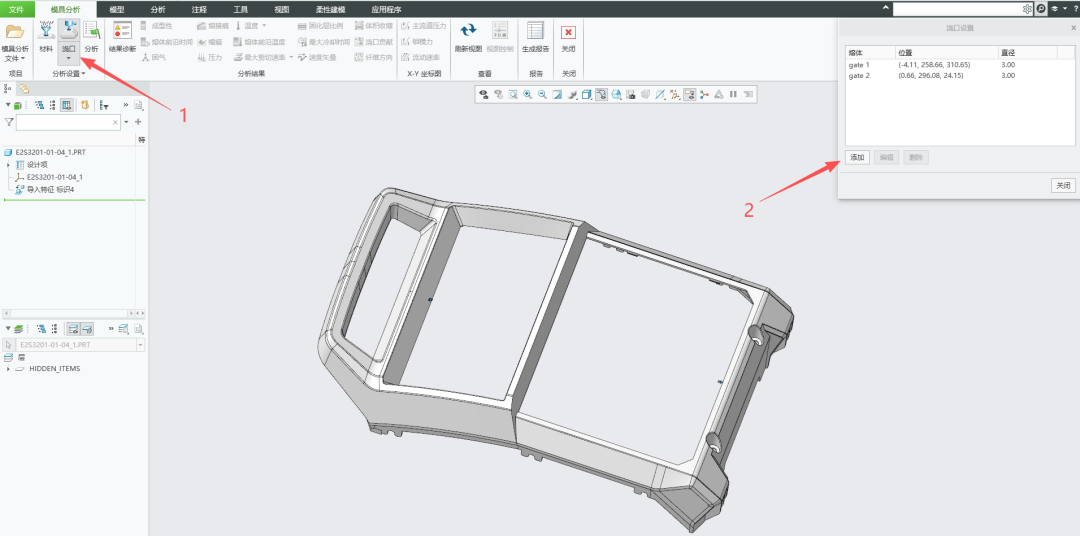Open the 温度 dropdown arrow
The height and width of the screenshot is (536, 1080).
264,25
